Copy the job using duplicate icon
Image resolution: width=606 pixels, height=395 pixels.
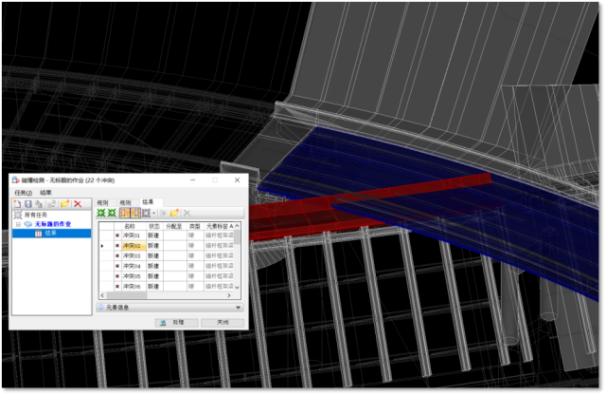point(39,204)
